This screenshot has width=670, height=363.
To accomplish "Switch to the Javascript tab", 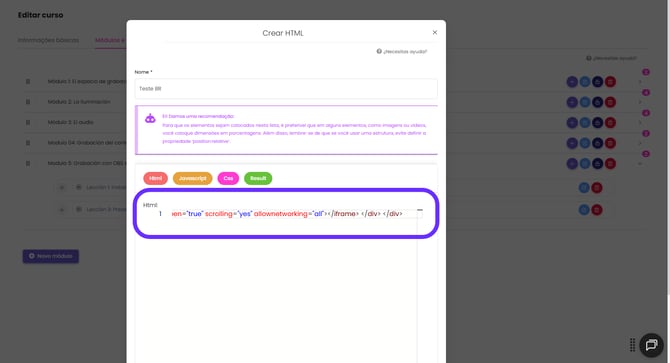I will pyautogui.click(x=192, y=179).
